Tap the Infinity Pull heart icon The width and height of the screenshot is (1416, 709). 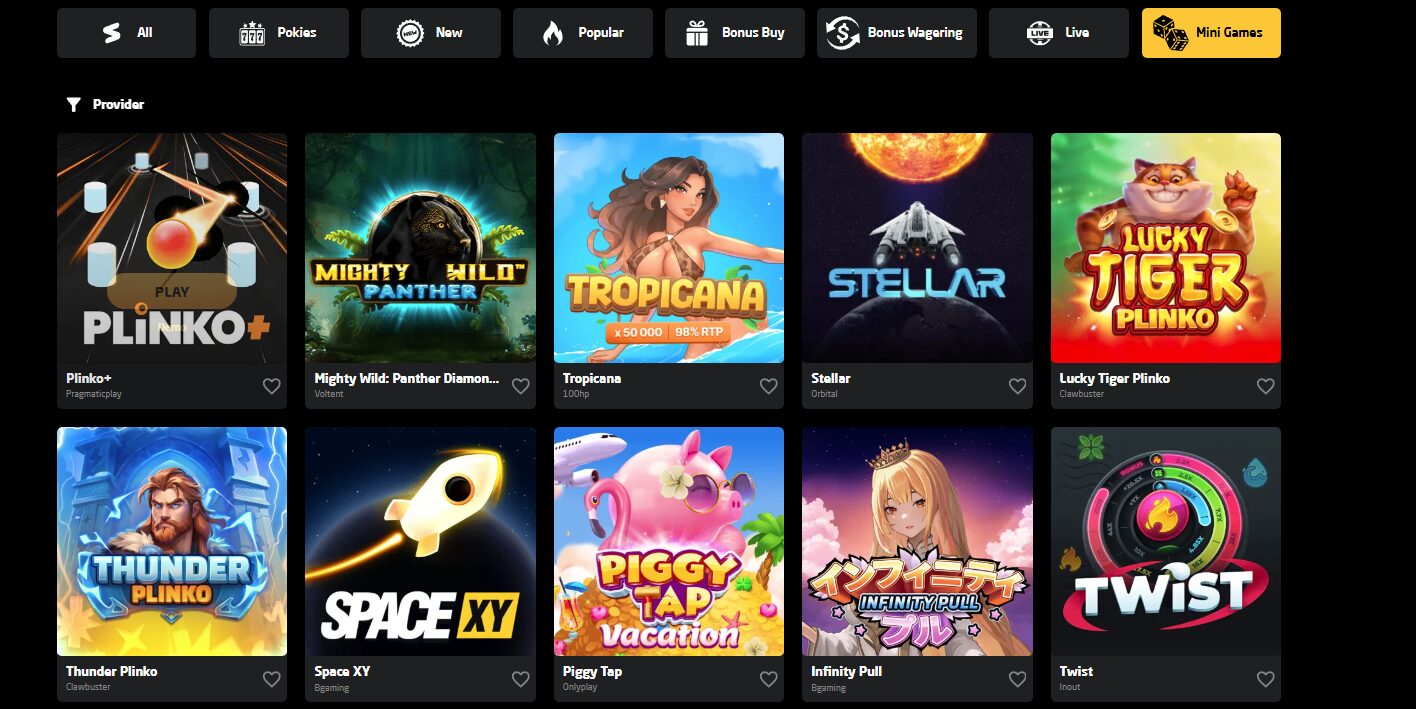pos(1017,679)
